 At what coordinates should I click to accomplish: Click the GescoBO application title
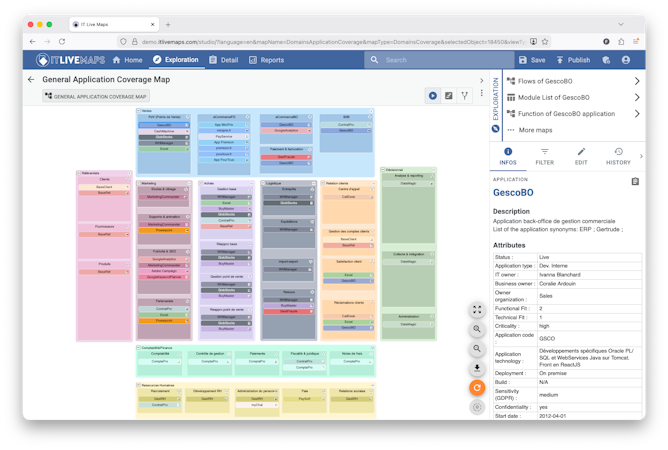(513, 193)
